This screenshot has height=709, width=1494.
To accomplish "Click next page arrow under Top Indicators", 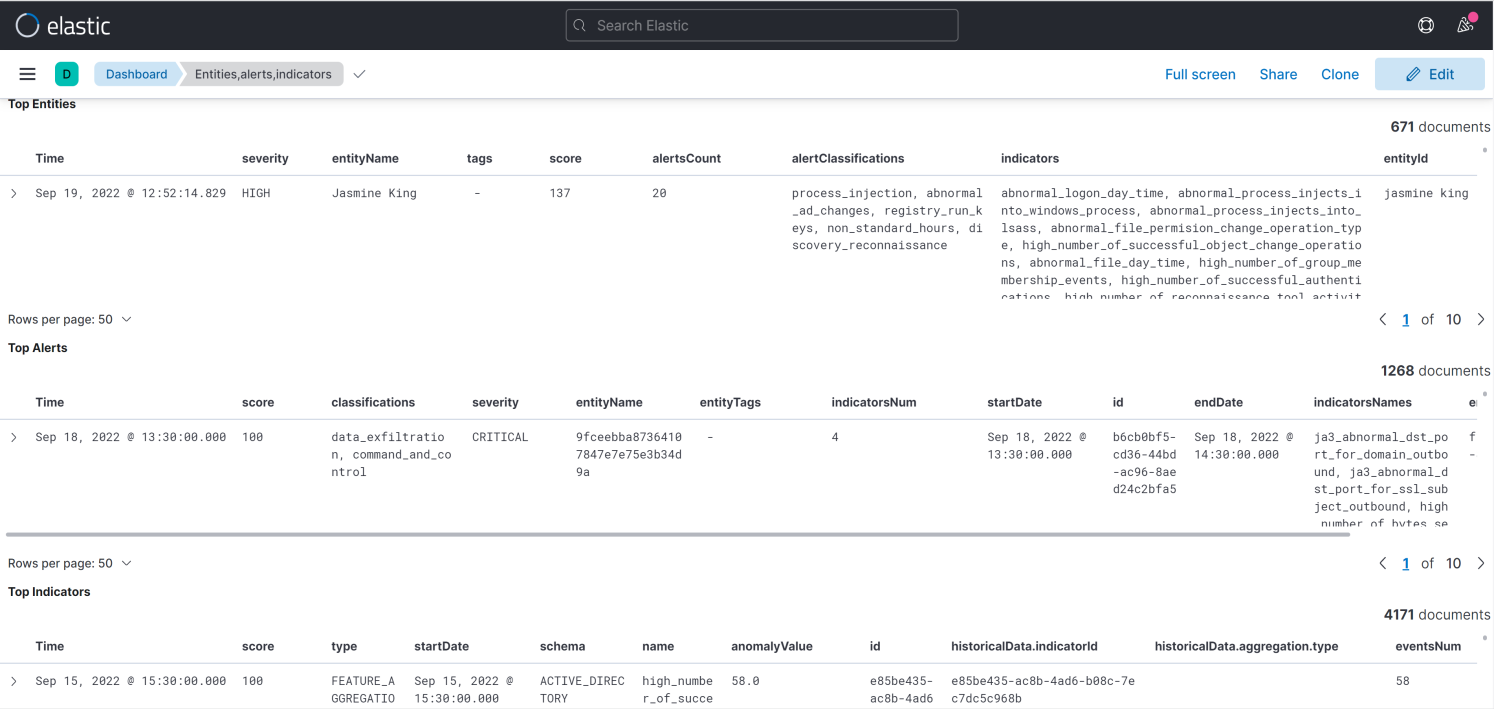I will click(1481, 705).
